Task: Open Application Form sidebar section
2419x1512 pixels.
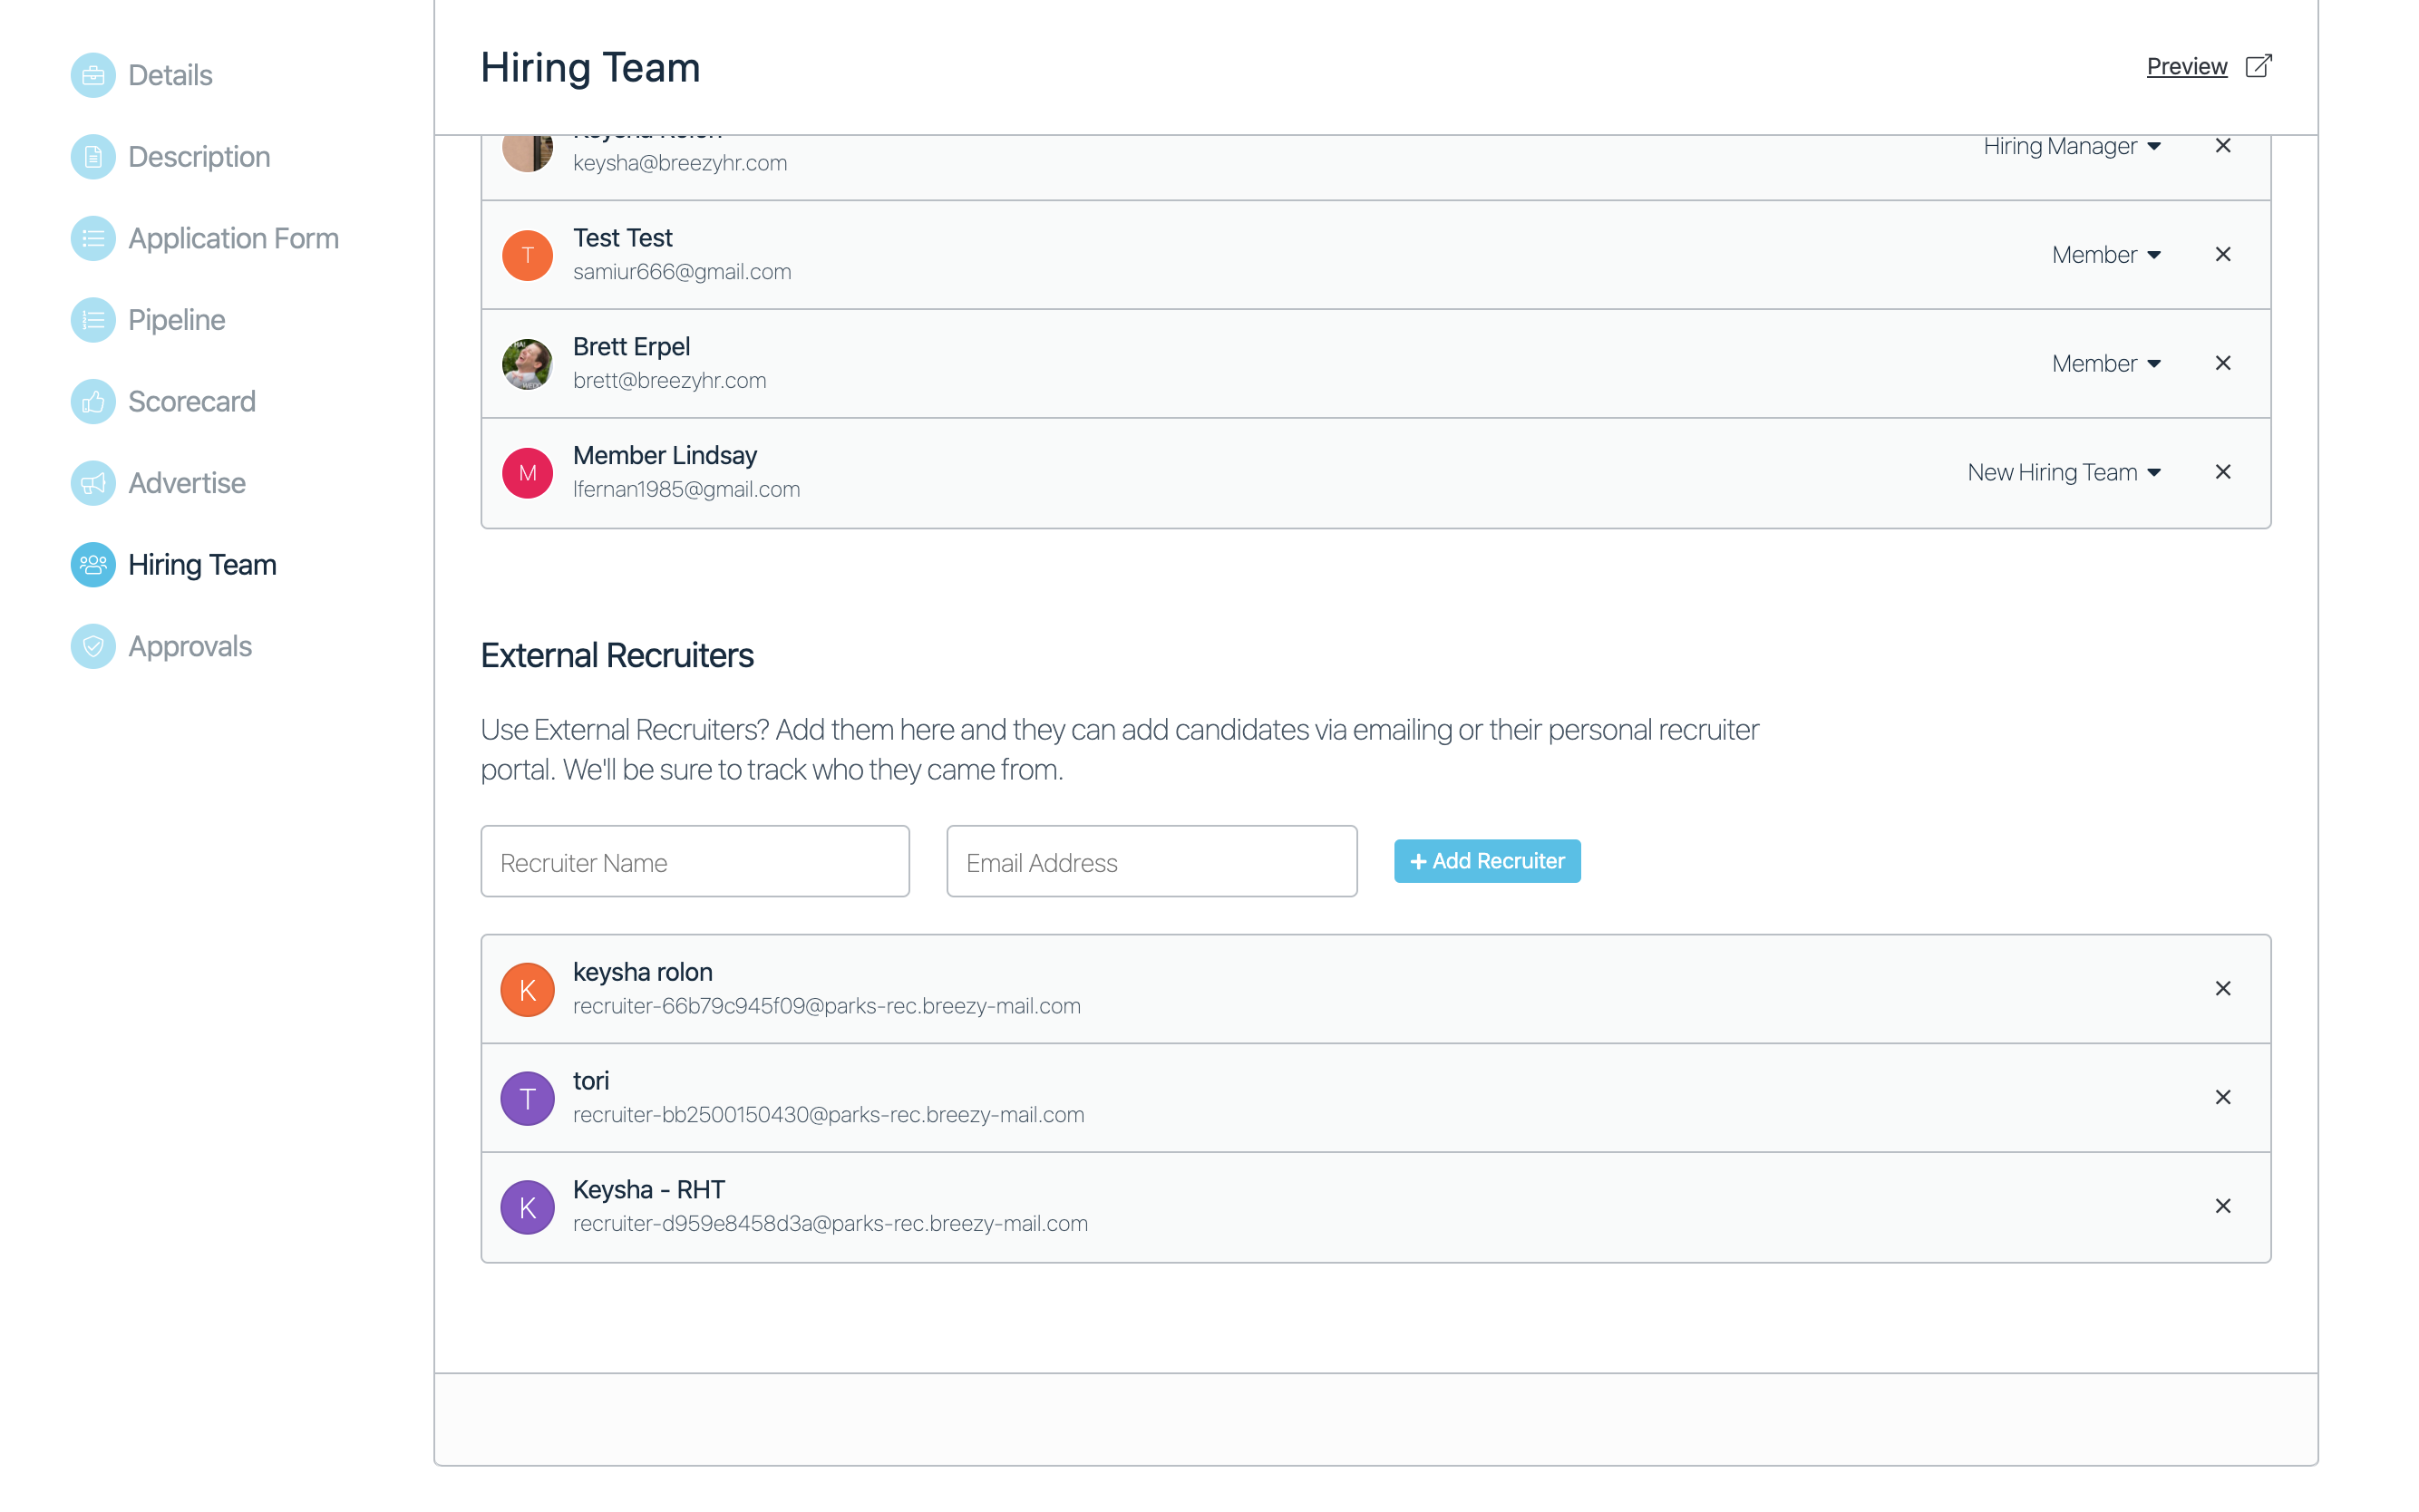Action: [x=232, y=238]
